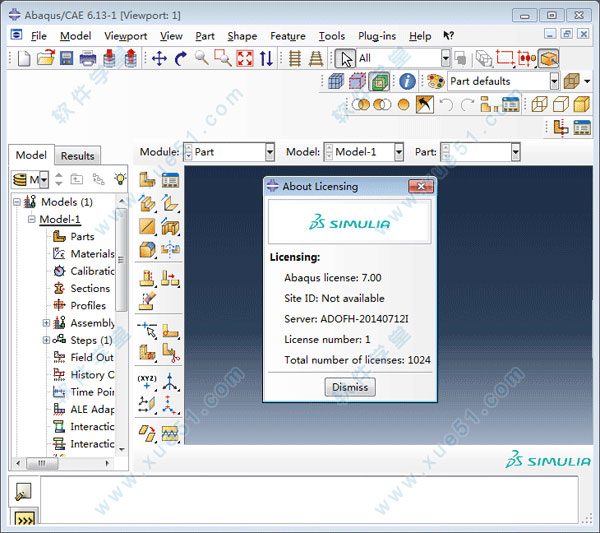600x533 pixels.
Task: Open the color code palette icon
Action: pyautogui.click(x=435, y=81)
